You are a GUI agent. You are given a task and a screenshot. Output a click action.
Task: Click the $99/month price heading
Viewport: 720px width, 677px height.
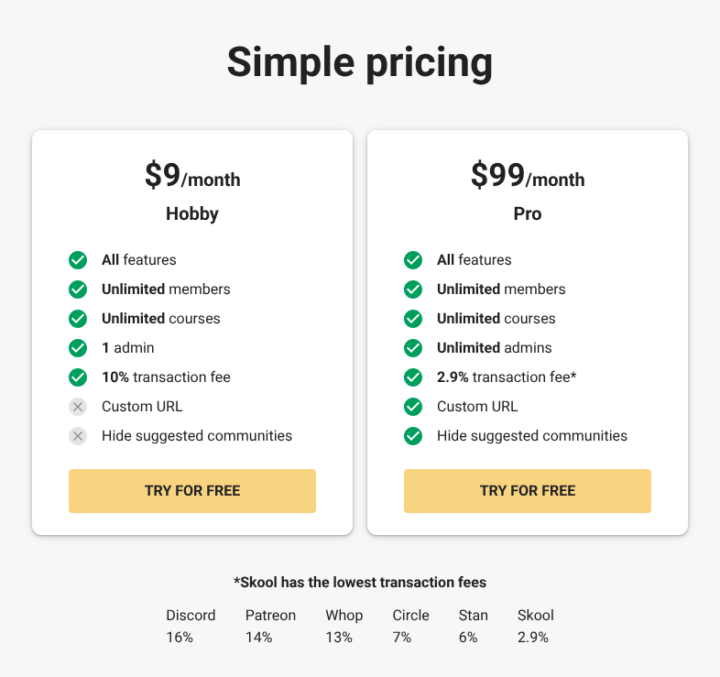(527, 176)
